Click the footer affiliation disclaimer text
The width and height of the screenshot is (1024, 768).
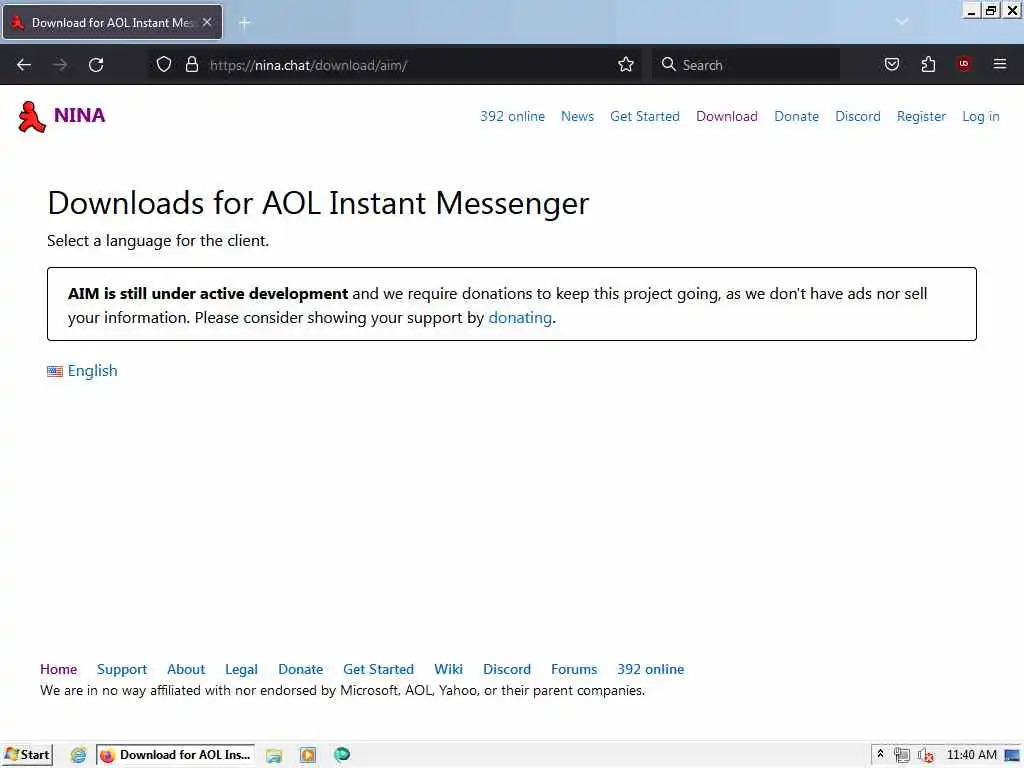pyautogui.click(x=342, y=691)
